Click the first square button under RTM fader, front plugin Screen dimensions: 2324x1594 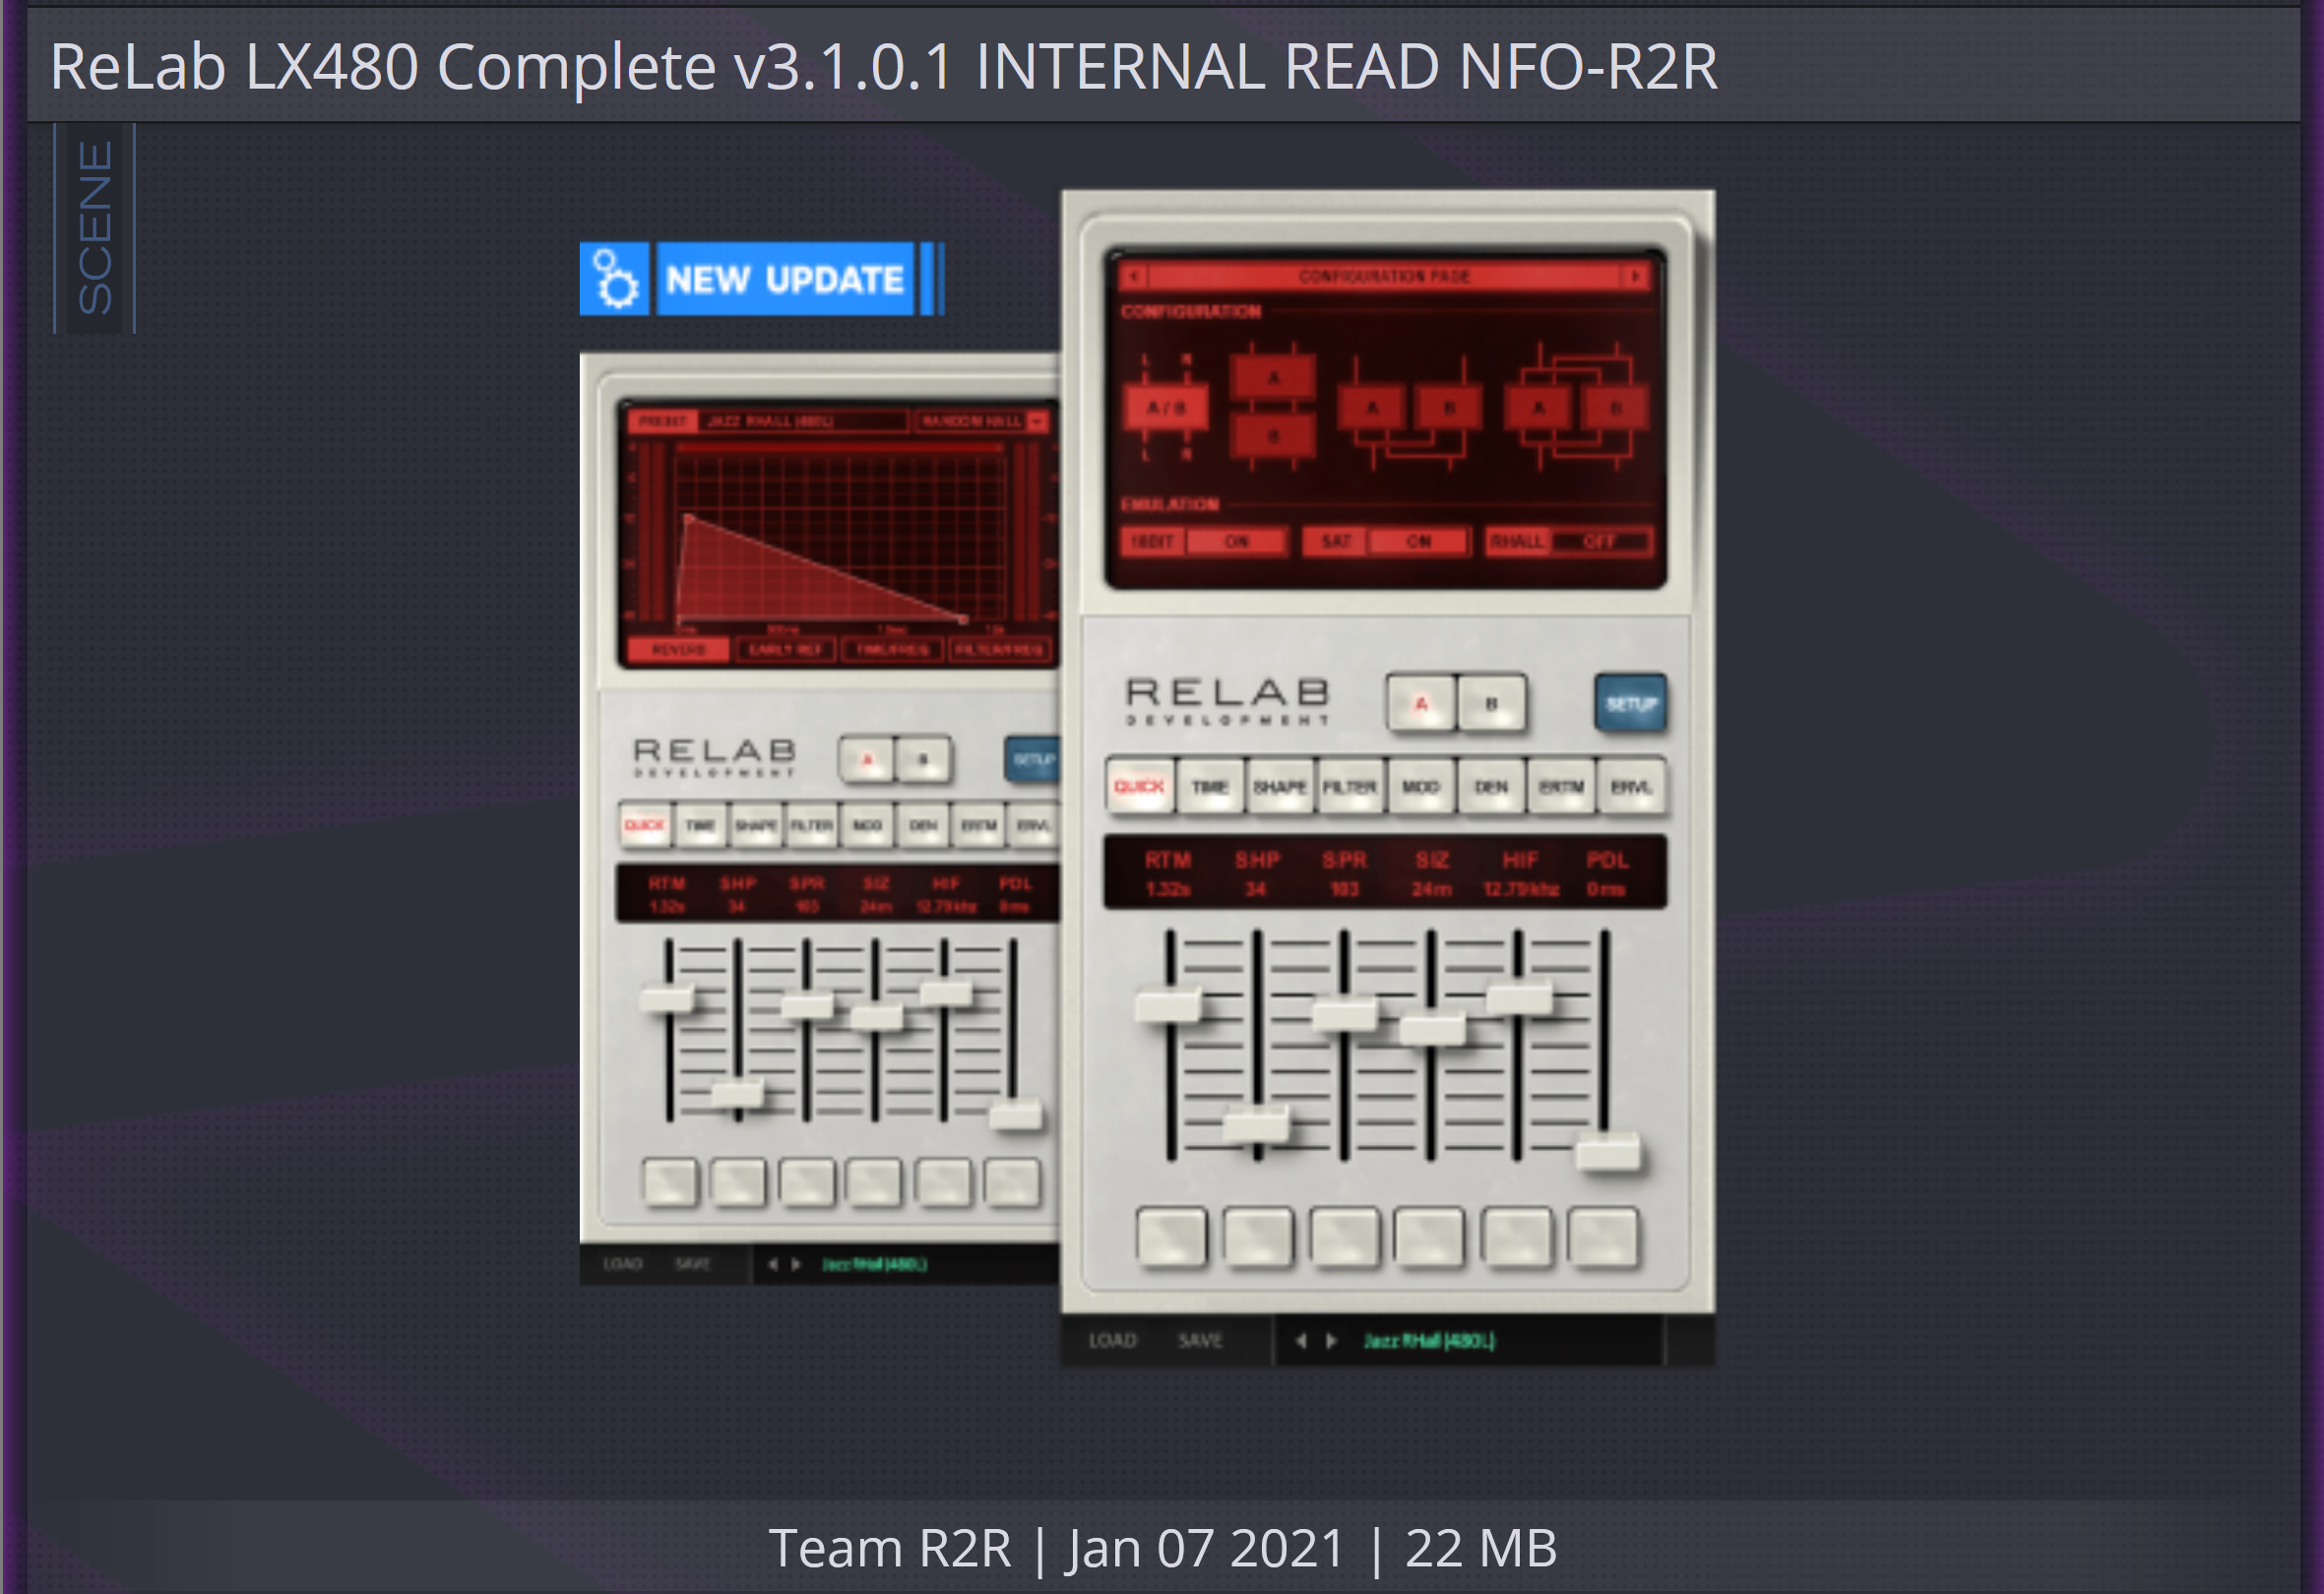1171,1238
